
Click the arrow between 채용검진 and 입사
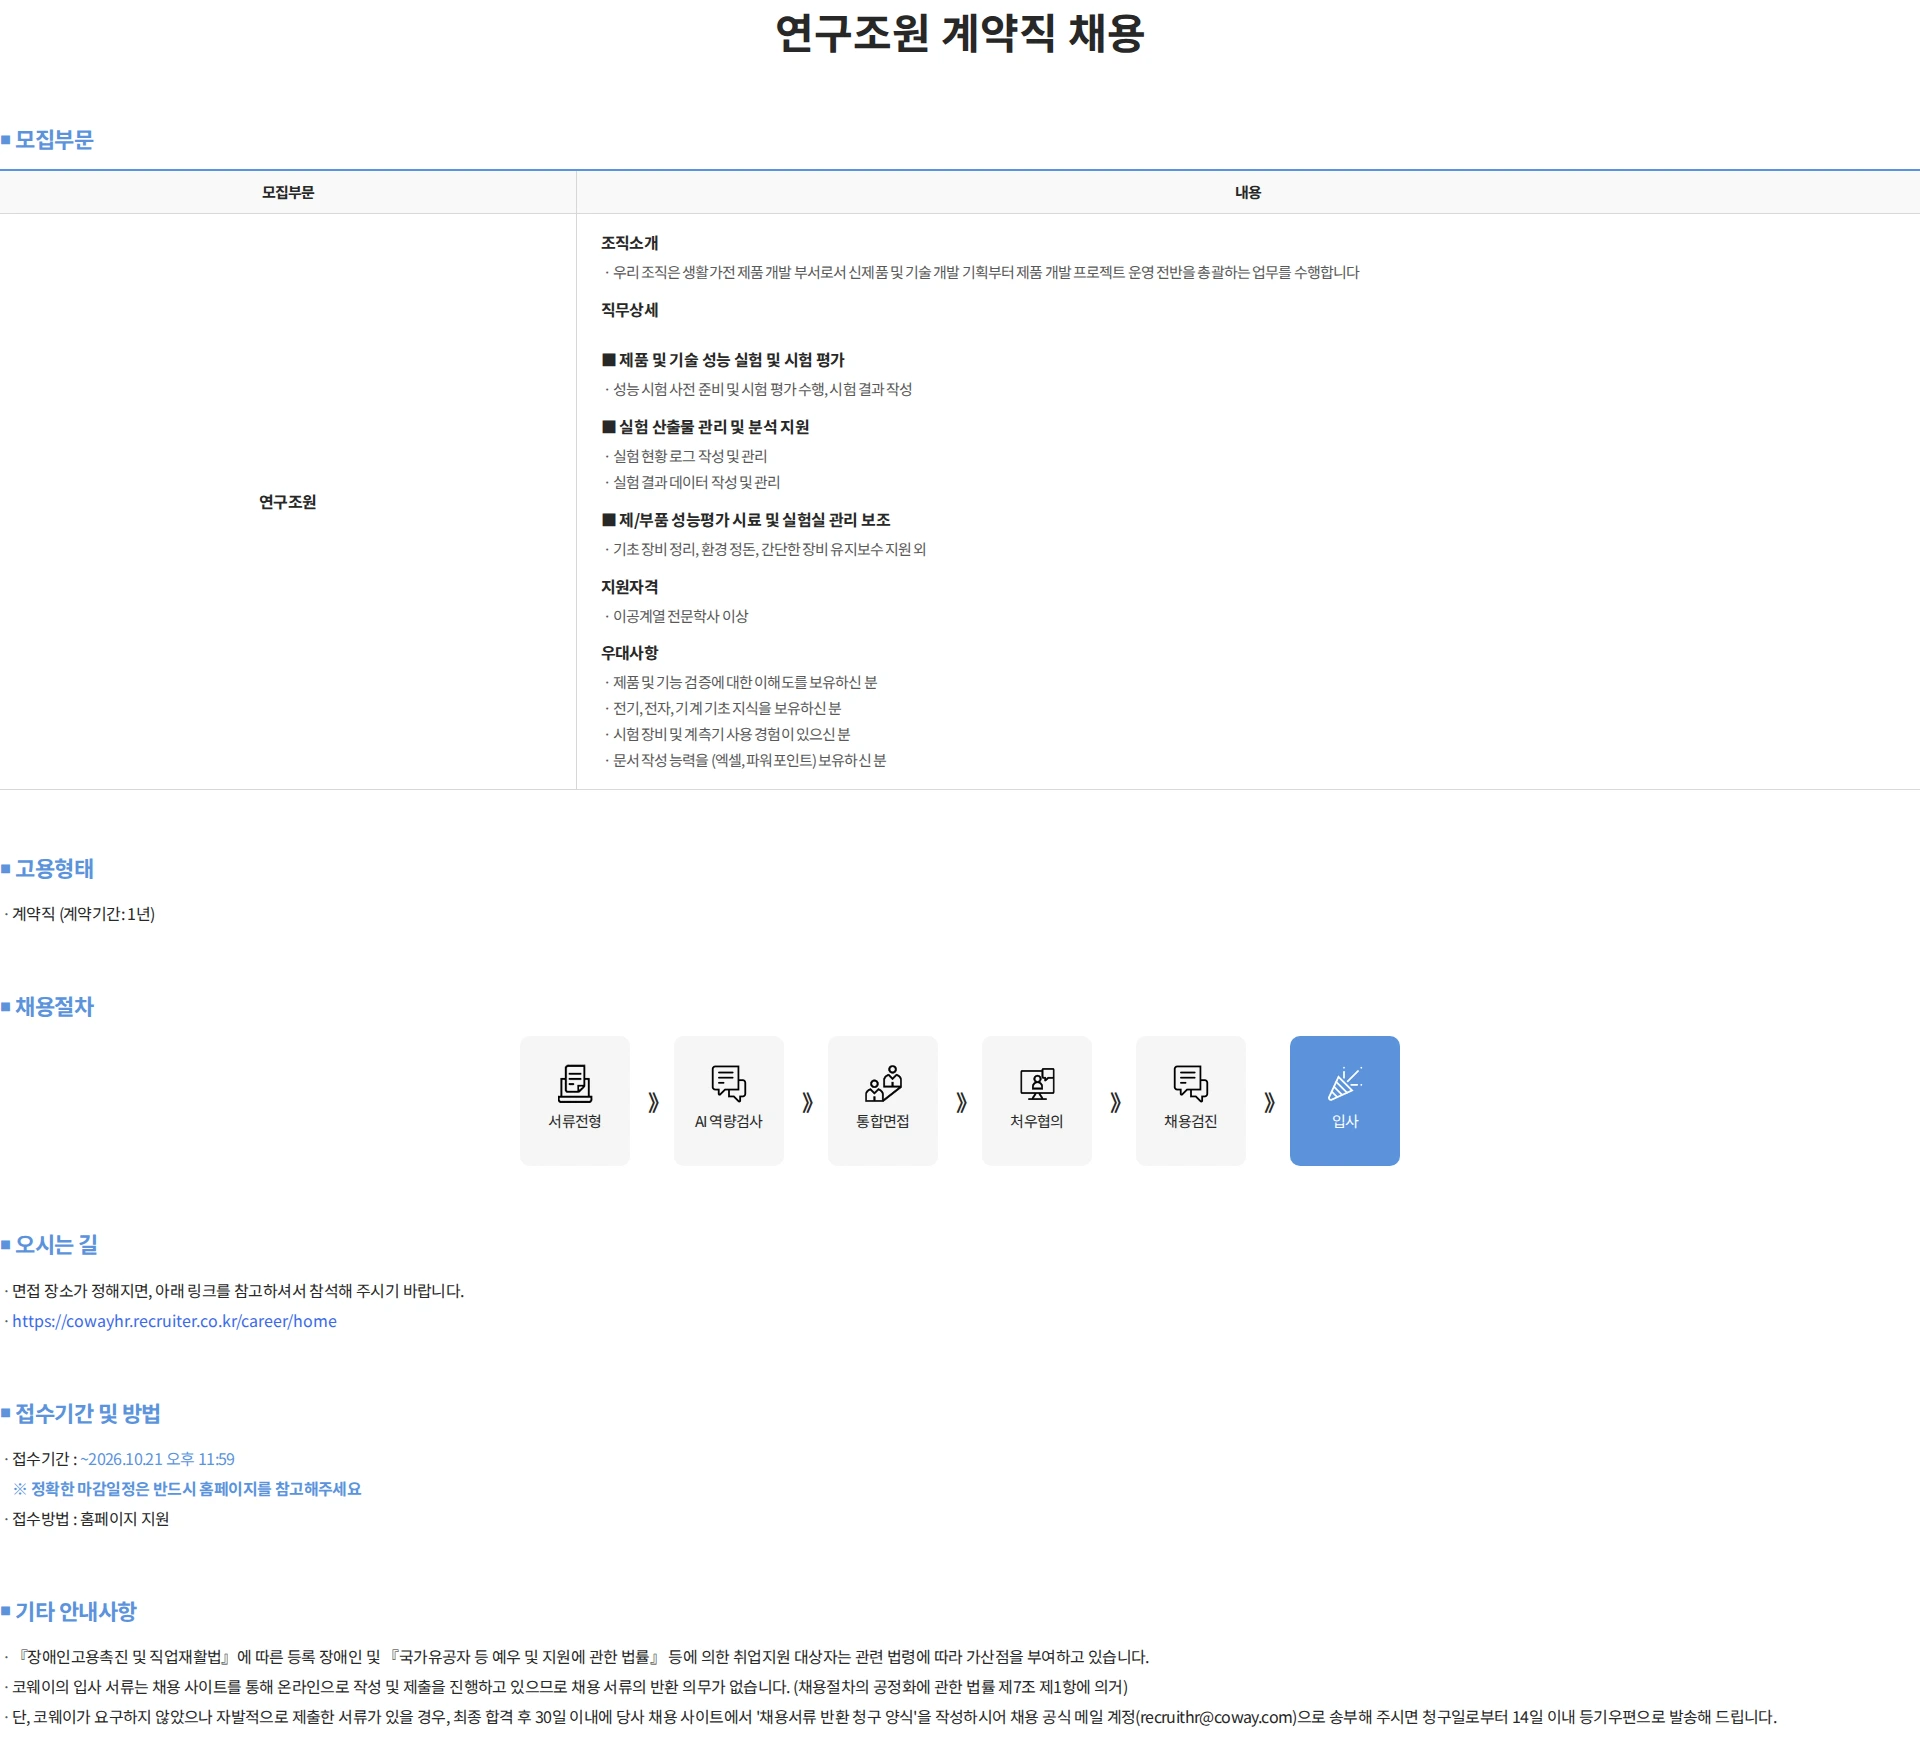(1269, 1102)
